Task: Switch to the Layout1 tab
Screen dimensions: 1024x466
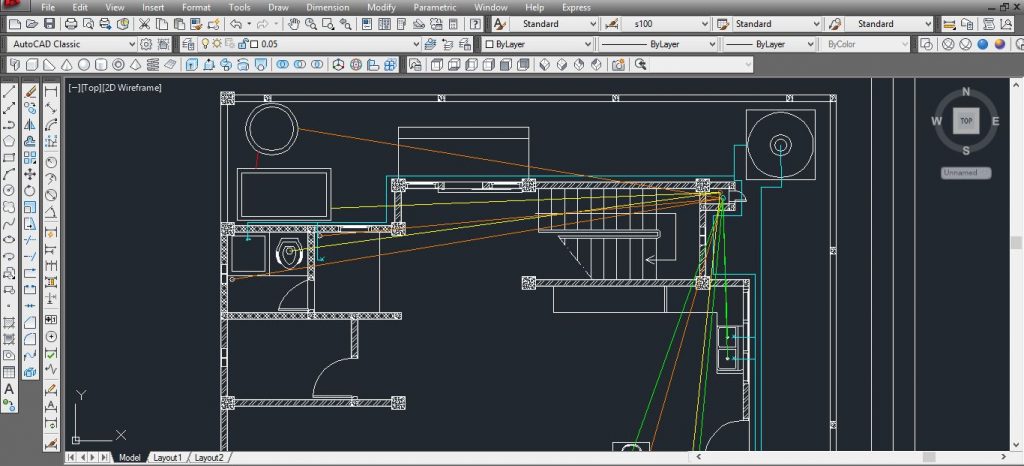Action: point(167,458)
